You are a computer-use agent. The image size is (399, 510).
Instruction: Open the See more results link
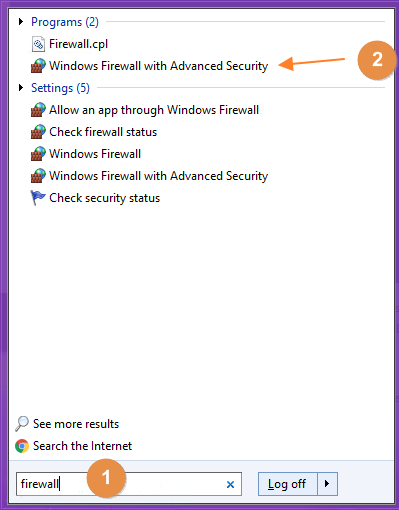76,424
